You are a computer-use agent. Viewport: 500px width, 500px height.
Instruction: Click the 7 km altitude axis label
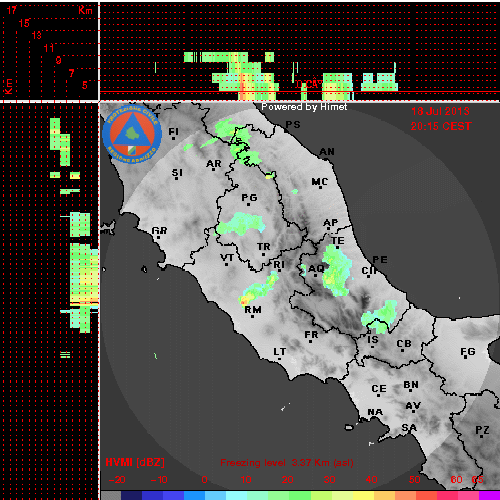click(x=71, y=73)
